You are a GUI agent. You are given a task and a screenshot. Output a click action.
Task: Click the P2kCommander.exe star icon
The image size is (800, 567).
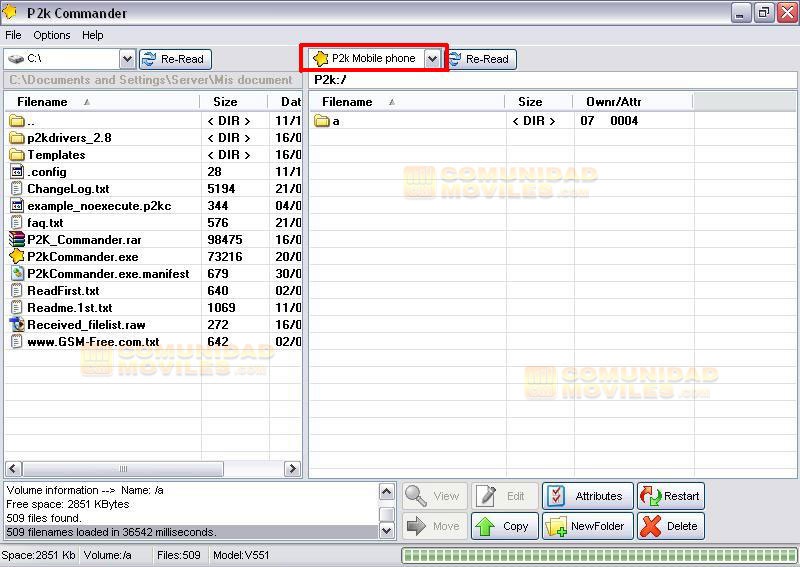[x=17, y=256]
